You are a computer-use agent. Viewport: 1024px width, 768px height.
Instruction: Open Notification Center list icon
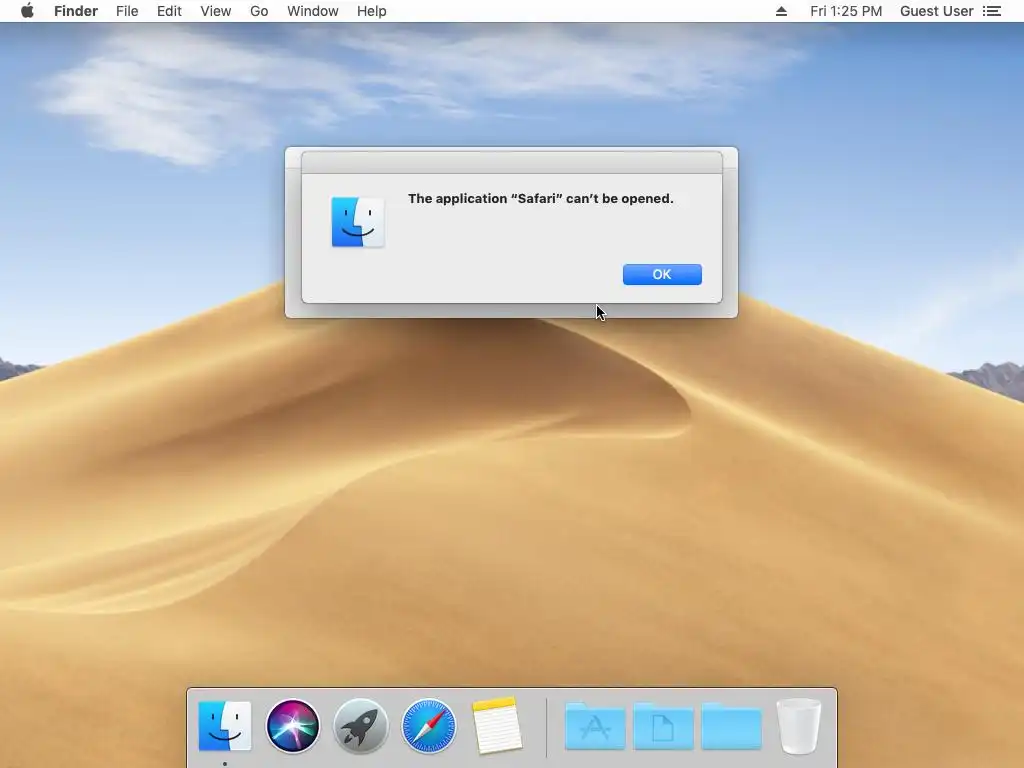[992, 11]
